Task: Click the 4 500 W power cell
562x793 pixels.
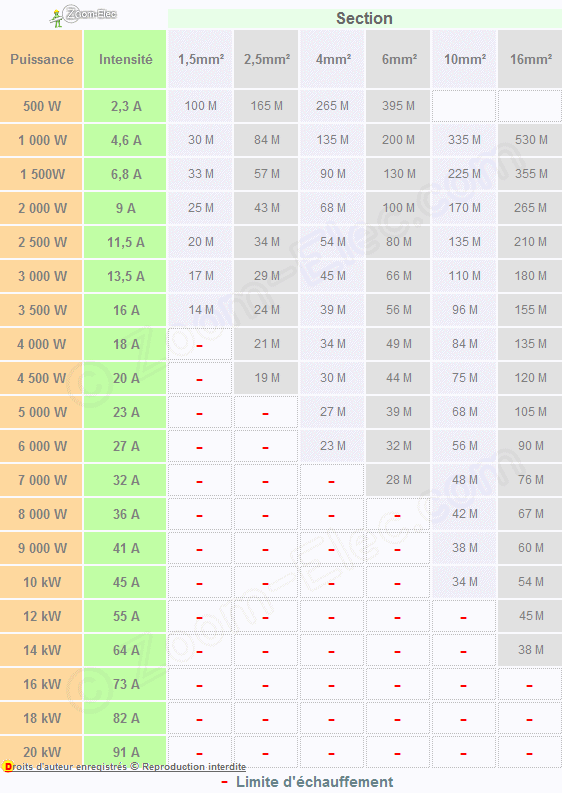Action: point(41,378)
